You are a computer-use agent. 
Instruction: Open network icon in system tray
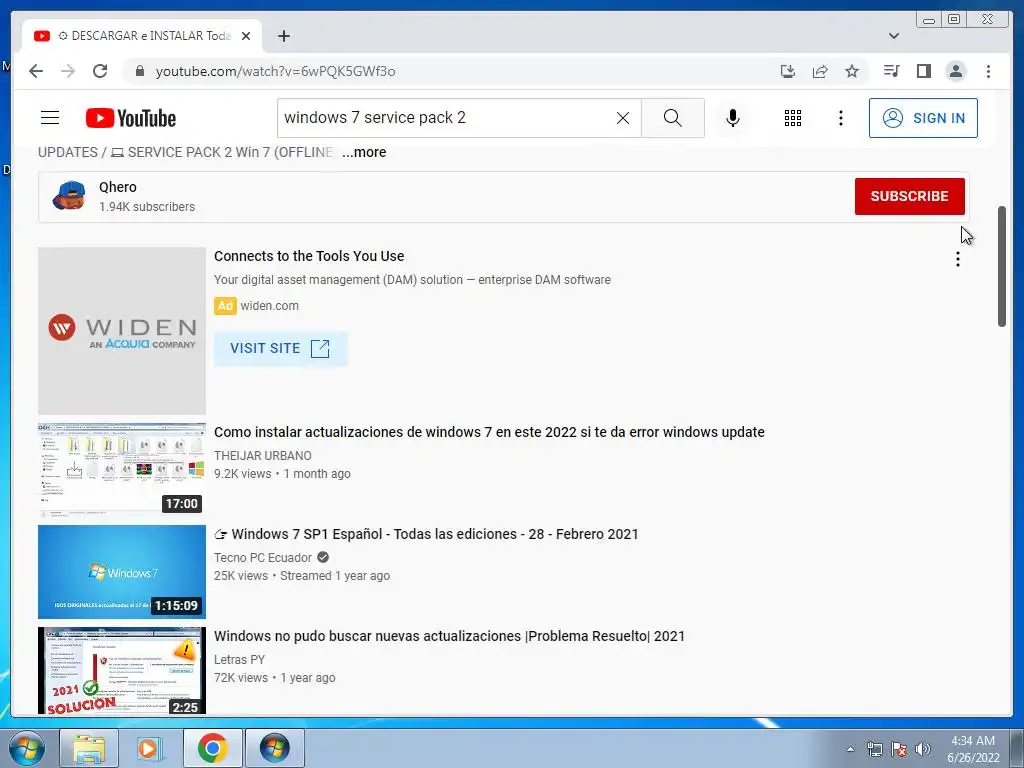(x=874, y=749)
